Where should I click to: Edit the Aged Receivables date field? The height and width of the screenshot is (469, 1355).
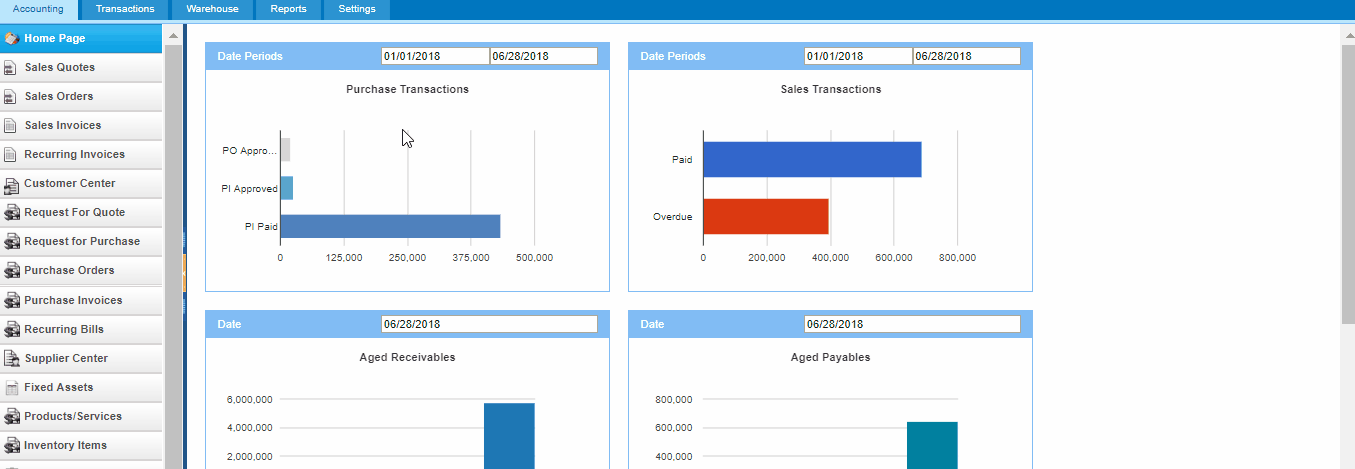point(489,324)
